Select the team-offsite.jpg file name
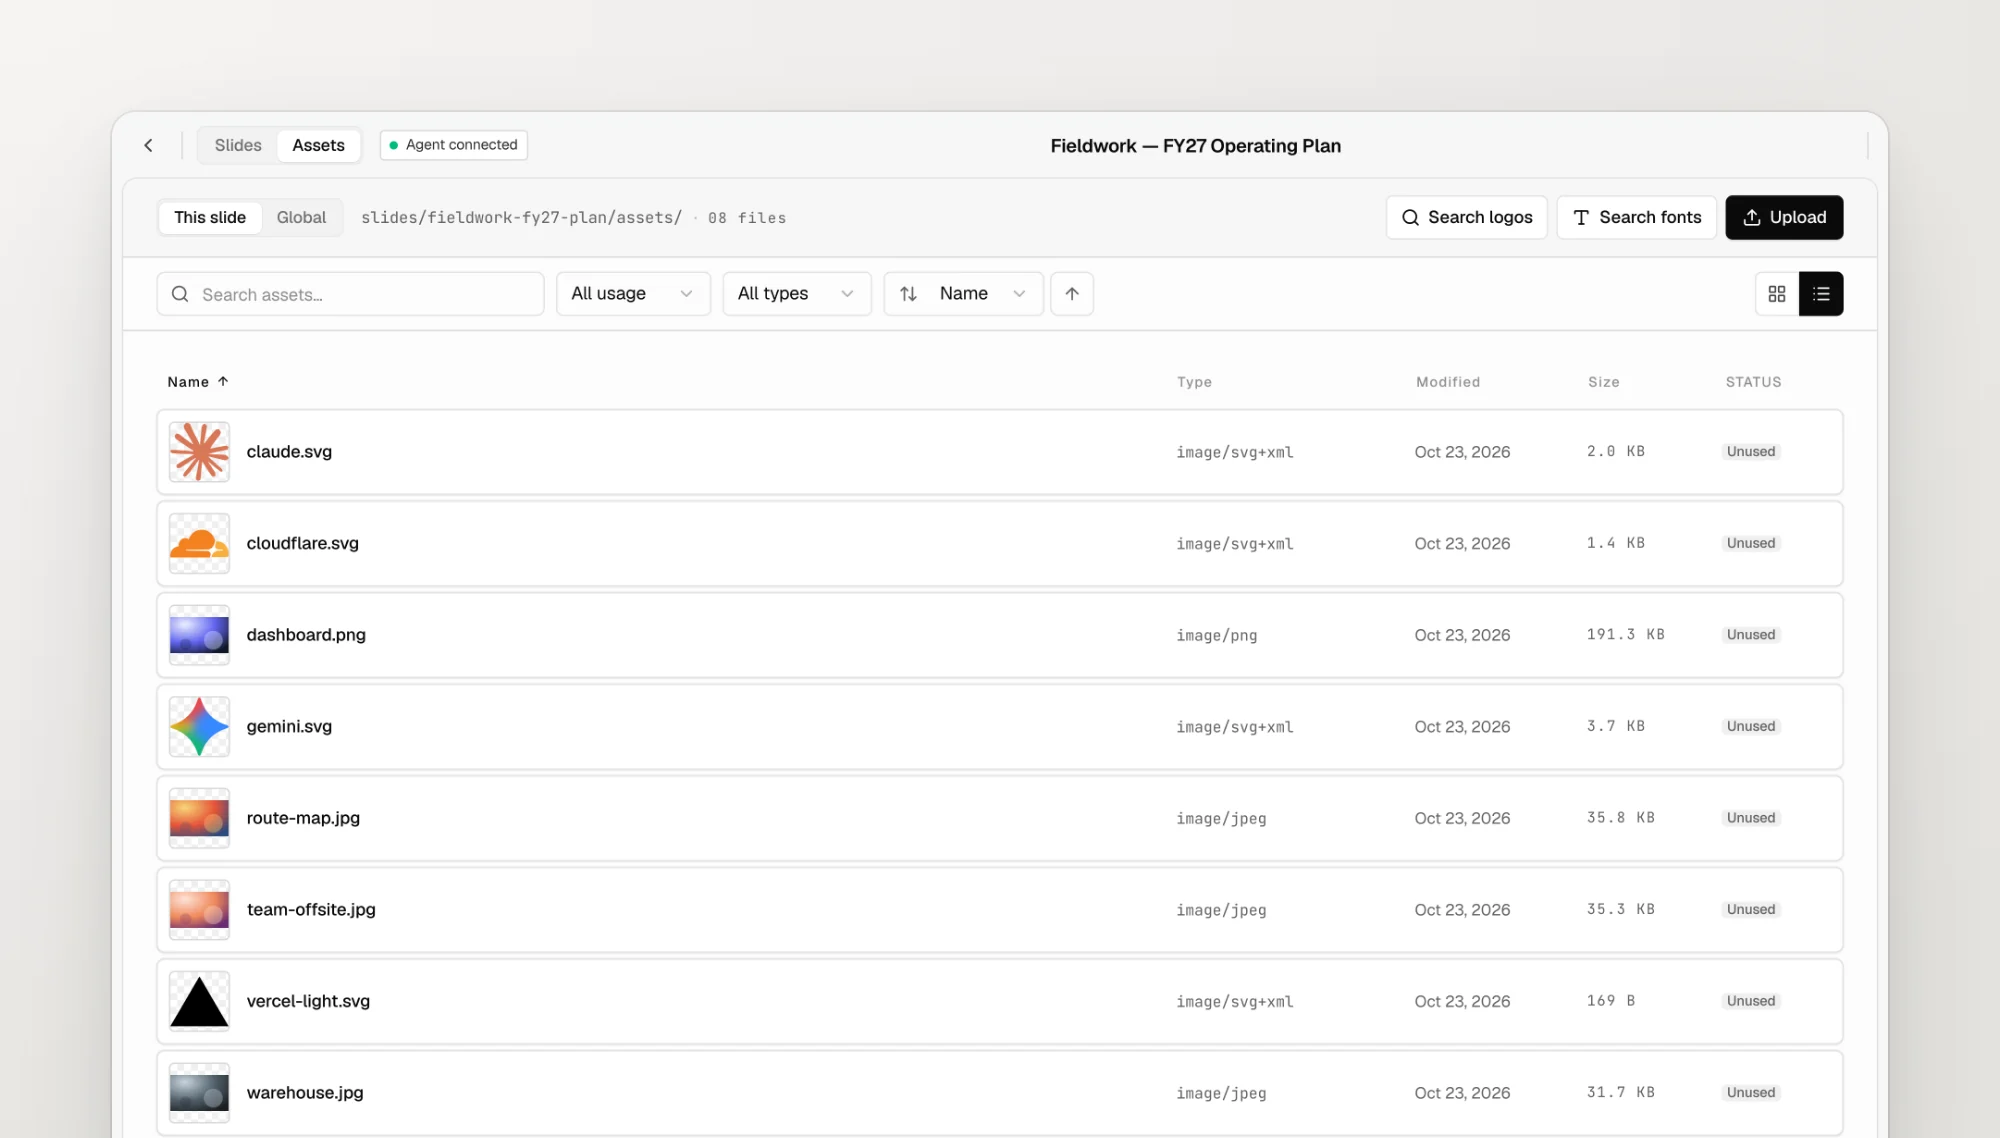Screen dimensions: 2000x1138 pyautogui.click(x=311, y=910)
